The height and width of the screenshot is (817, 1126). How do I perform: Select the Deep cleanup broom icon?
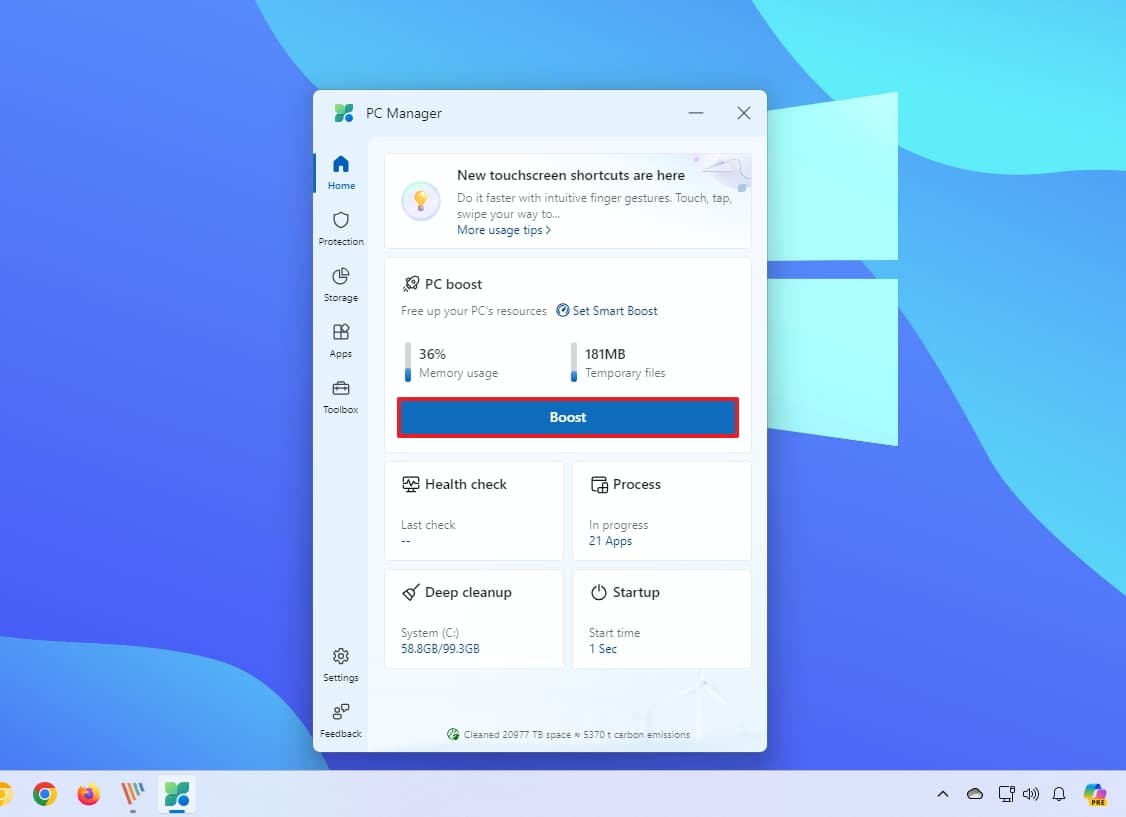click(410, 592)
